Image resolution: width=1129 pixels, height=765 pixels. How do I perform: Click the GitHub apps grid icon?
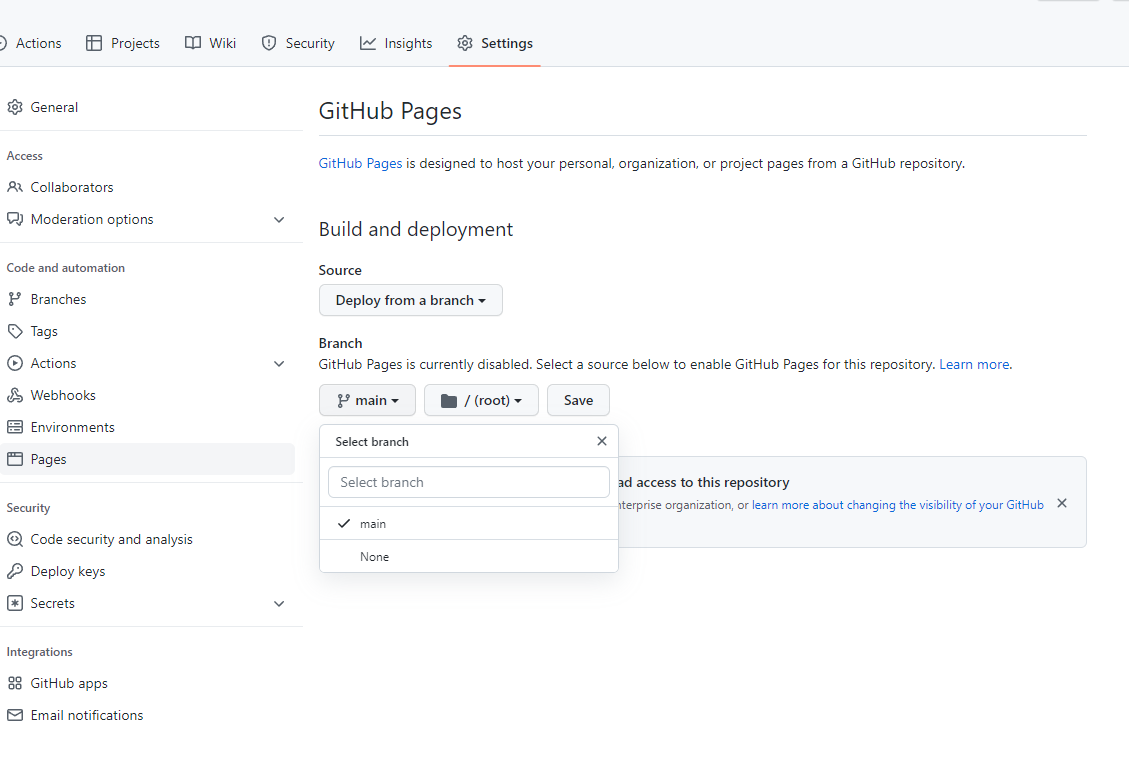tap(15, 683)
